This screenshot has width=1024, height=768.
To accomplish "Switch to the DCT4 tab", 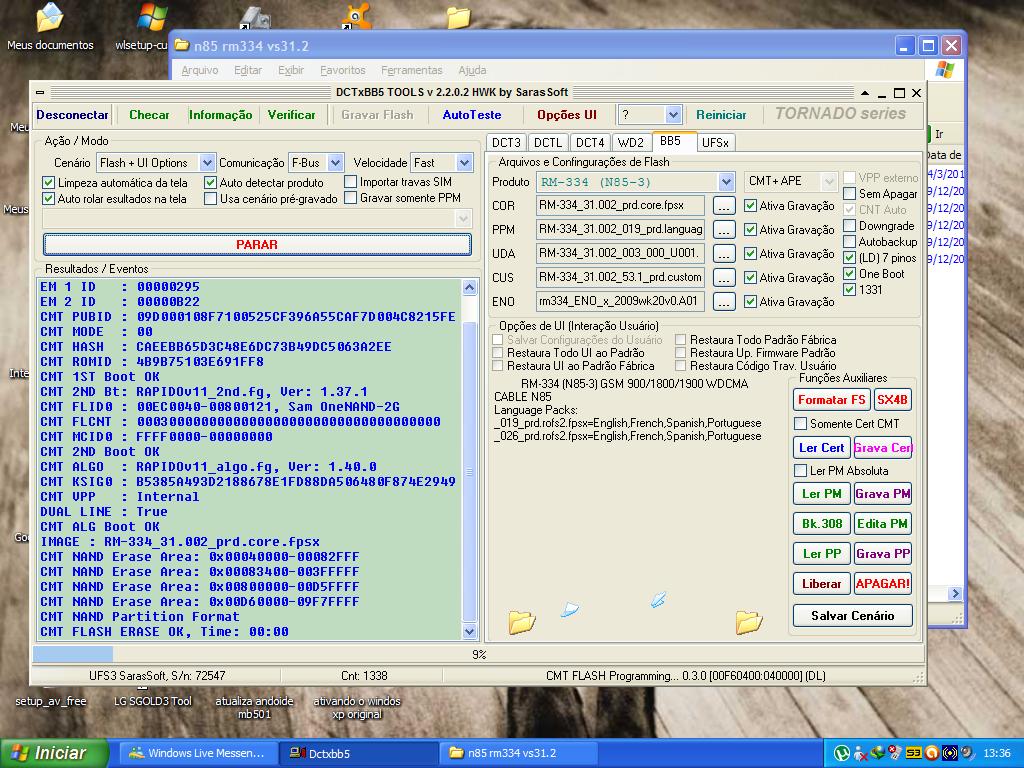I will coord(590,142).
